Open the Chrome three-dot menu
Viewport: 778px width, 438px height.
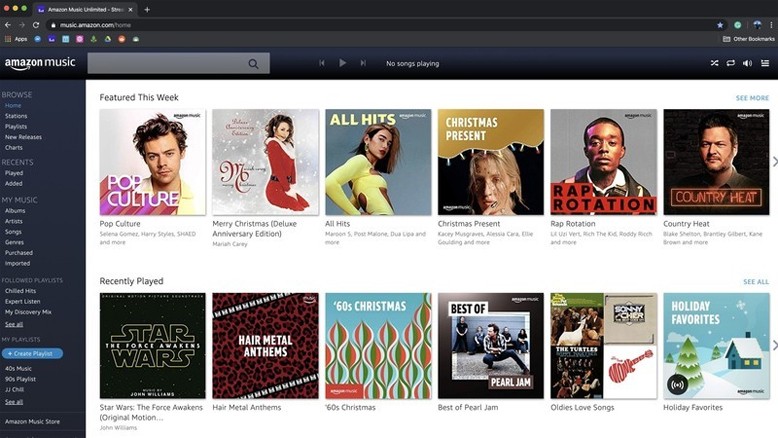point(772,25)
